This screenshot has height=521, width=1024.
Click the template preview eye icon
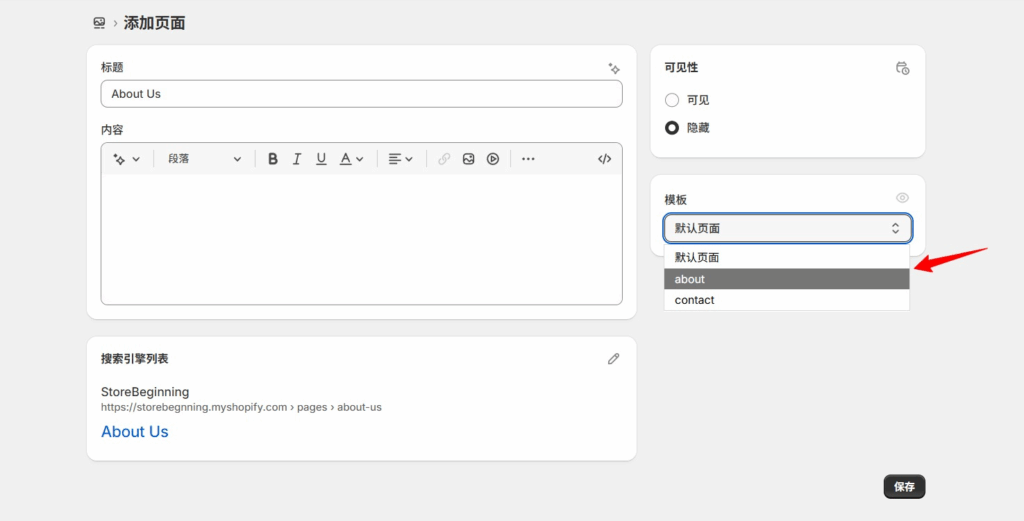902,198
